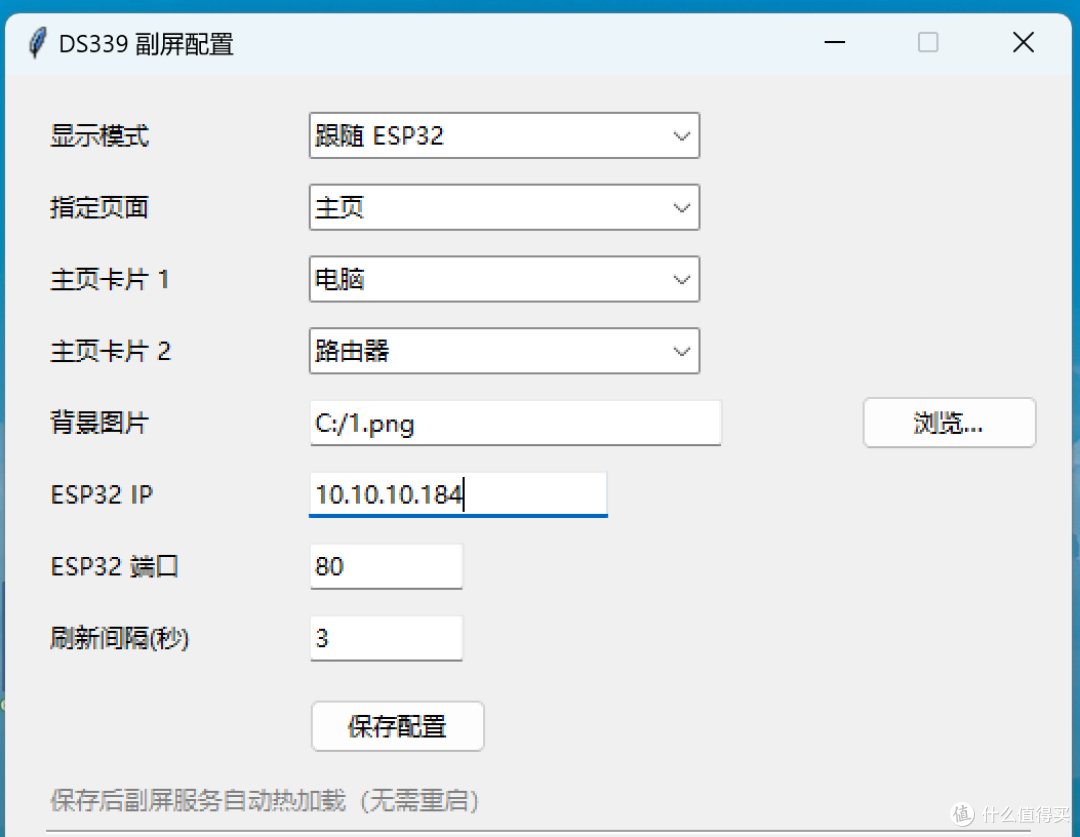Open the 主页卡片 1 dropdown showing 电脑
The width and height of the screenshot is (1080, 837).
504,279
